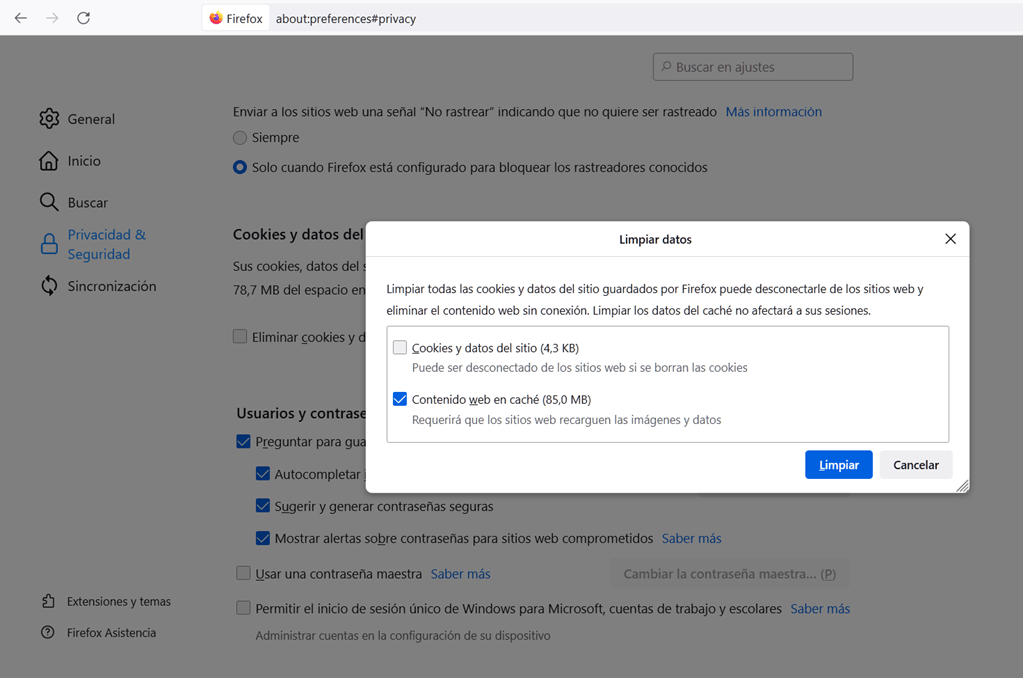This screenshot has height=678, width=1024.
Task: Enable Usar una contraseña maestra
Action: tap(243, 573)
